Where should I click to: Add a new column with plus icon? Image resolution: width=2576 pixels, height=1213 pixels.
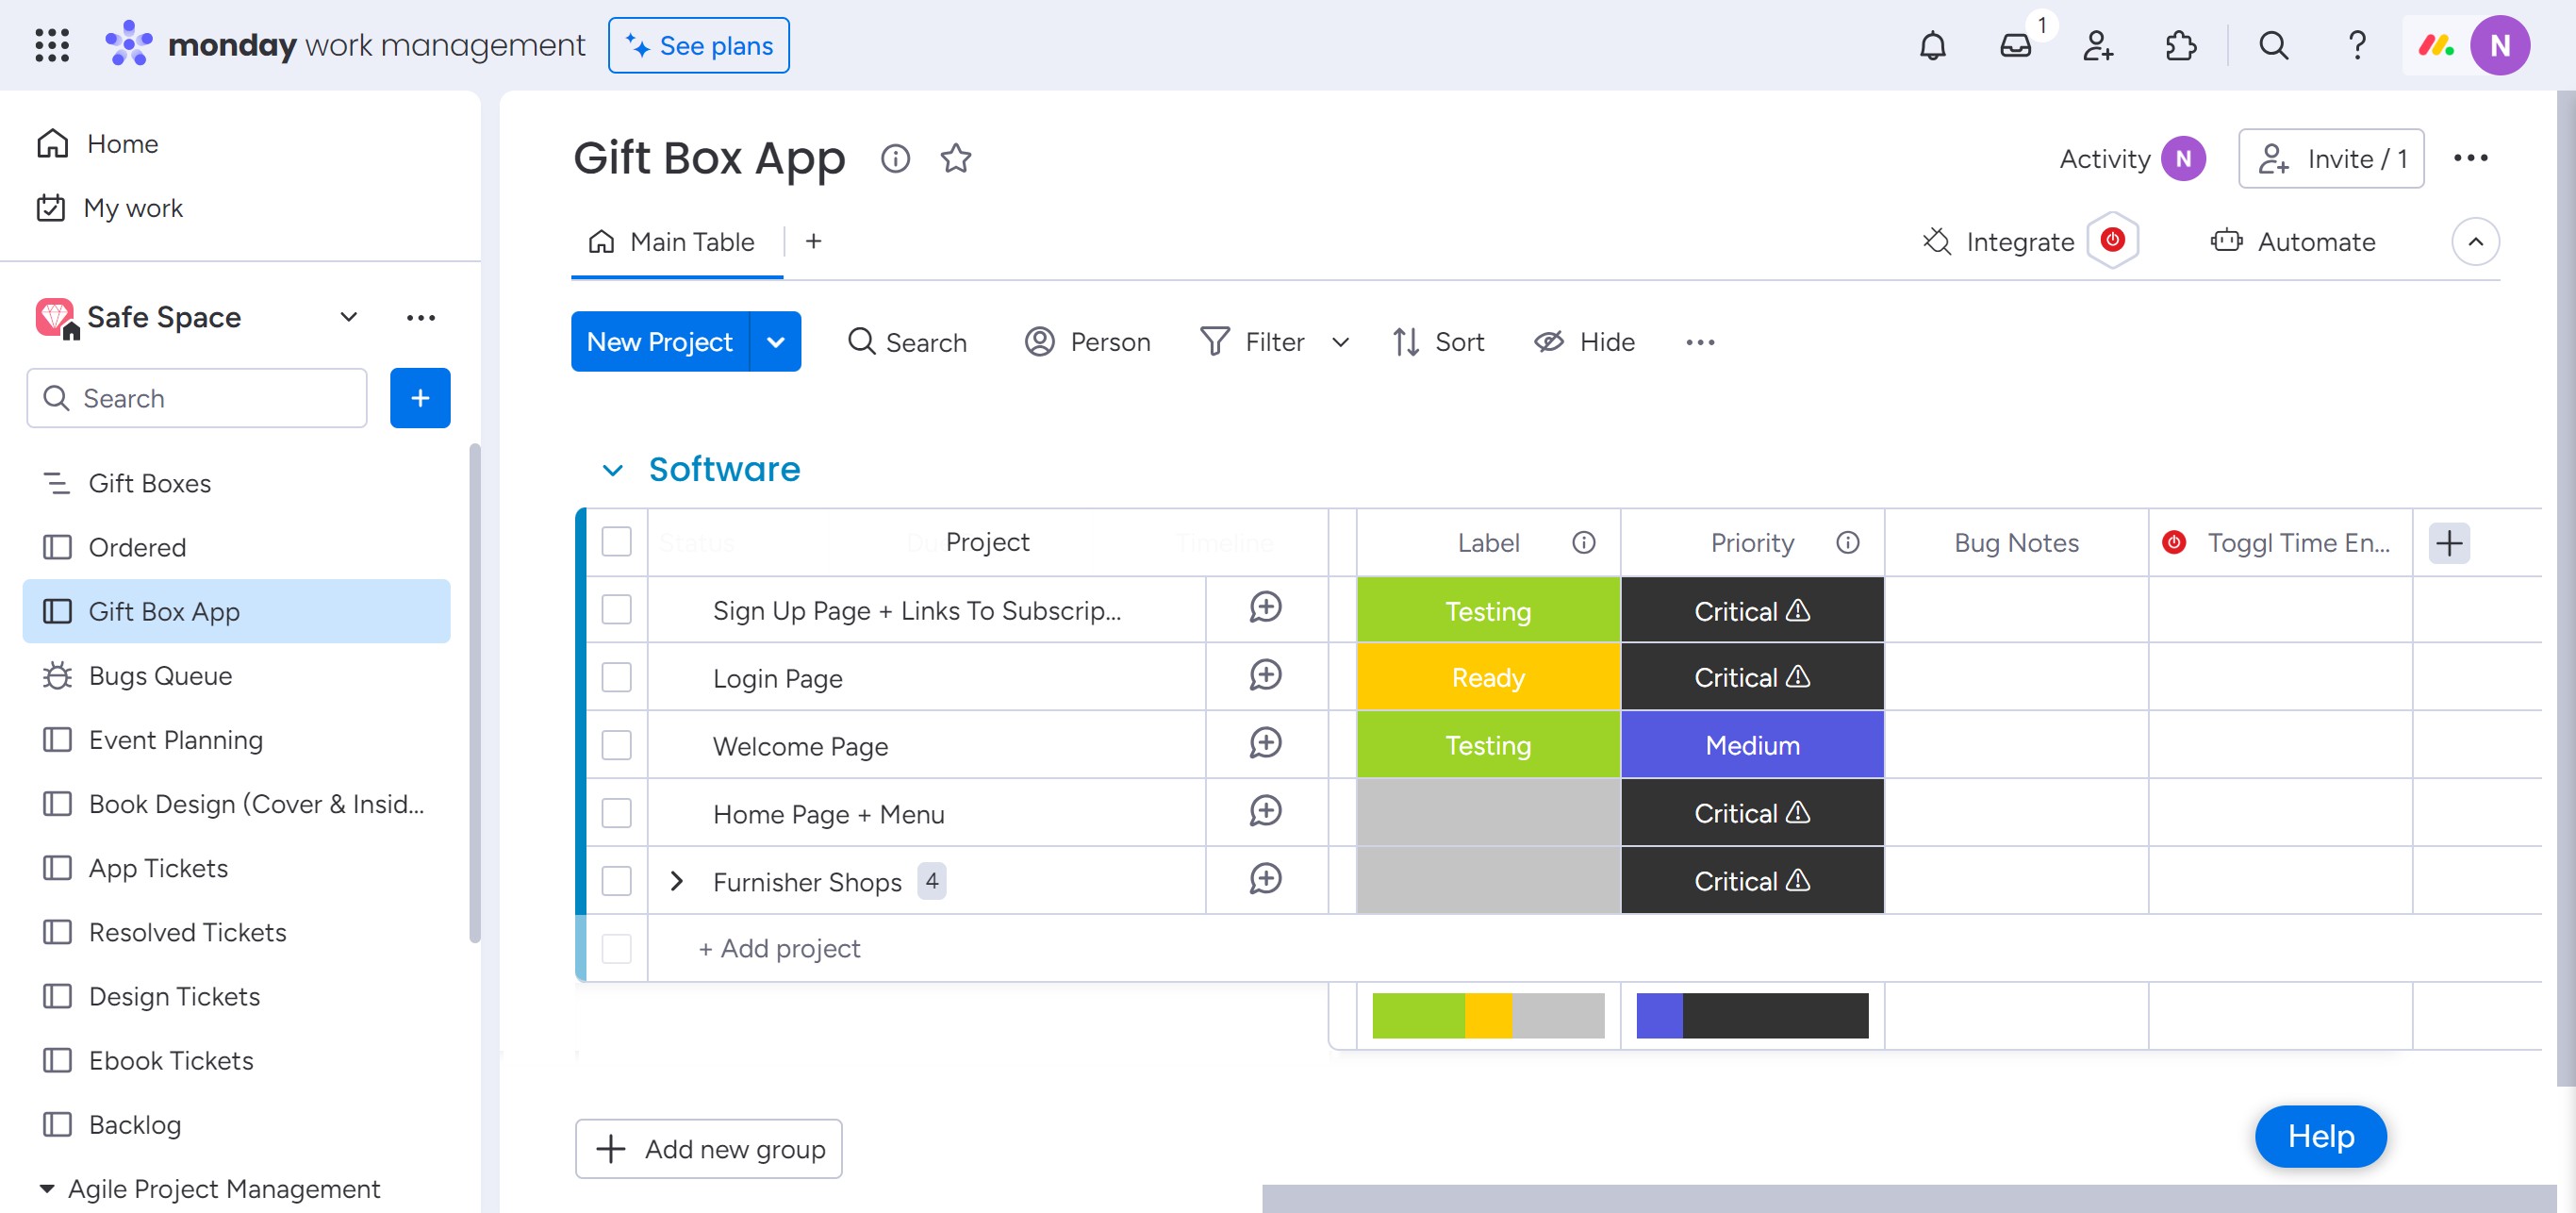[2448, 543]
